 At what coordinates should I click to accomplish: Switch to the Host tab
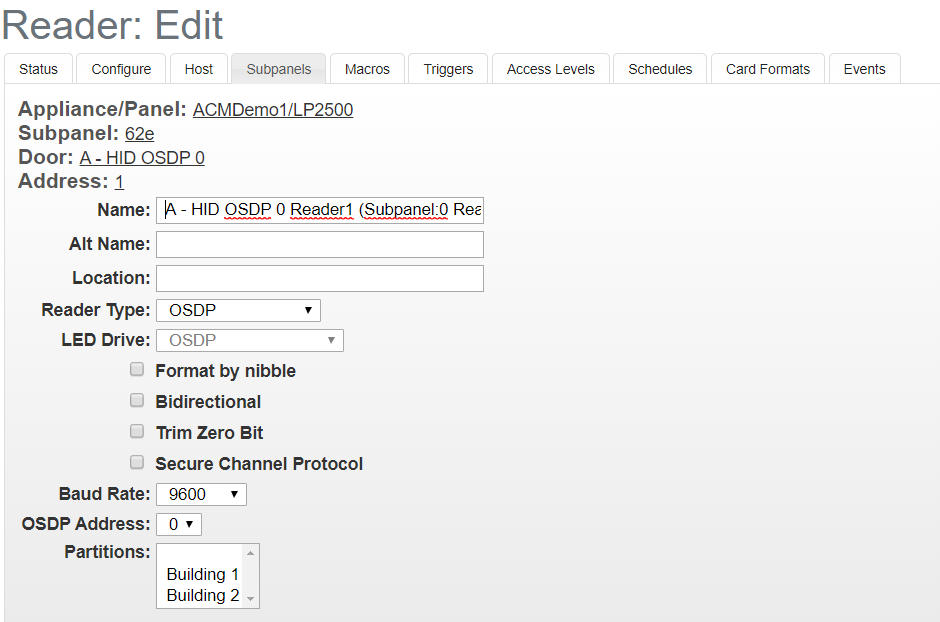198,68
